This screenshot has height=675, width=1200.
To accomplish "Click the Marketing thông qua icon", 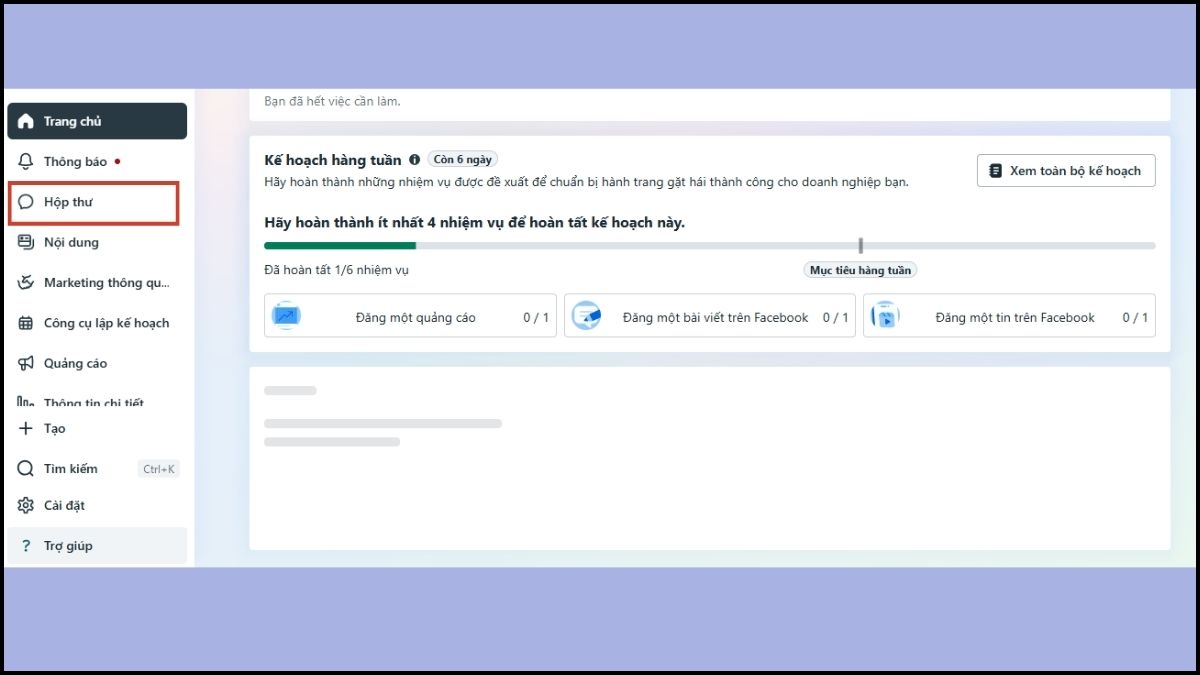I will click(x=26, y=283).
